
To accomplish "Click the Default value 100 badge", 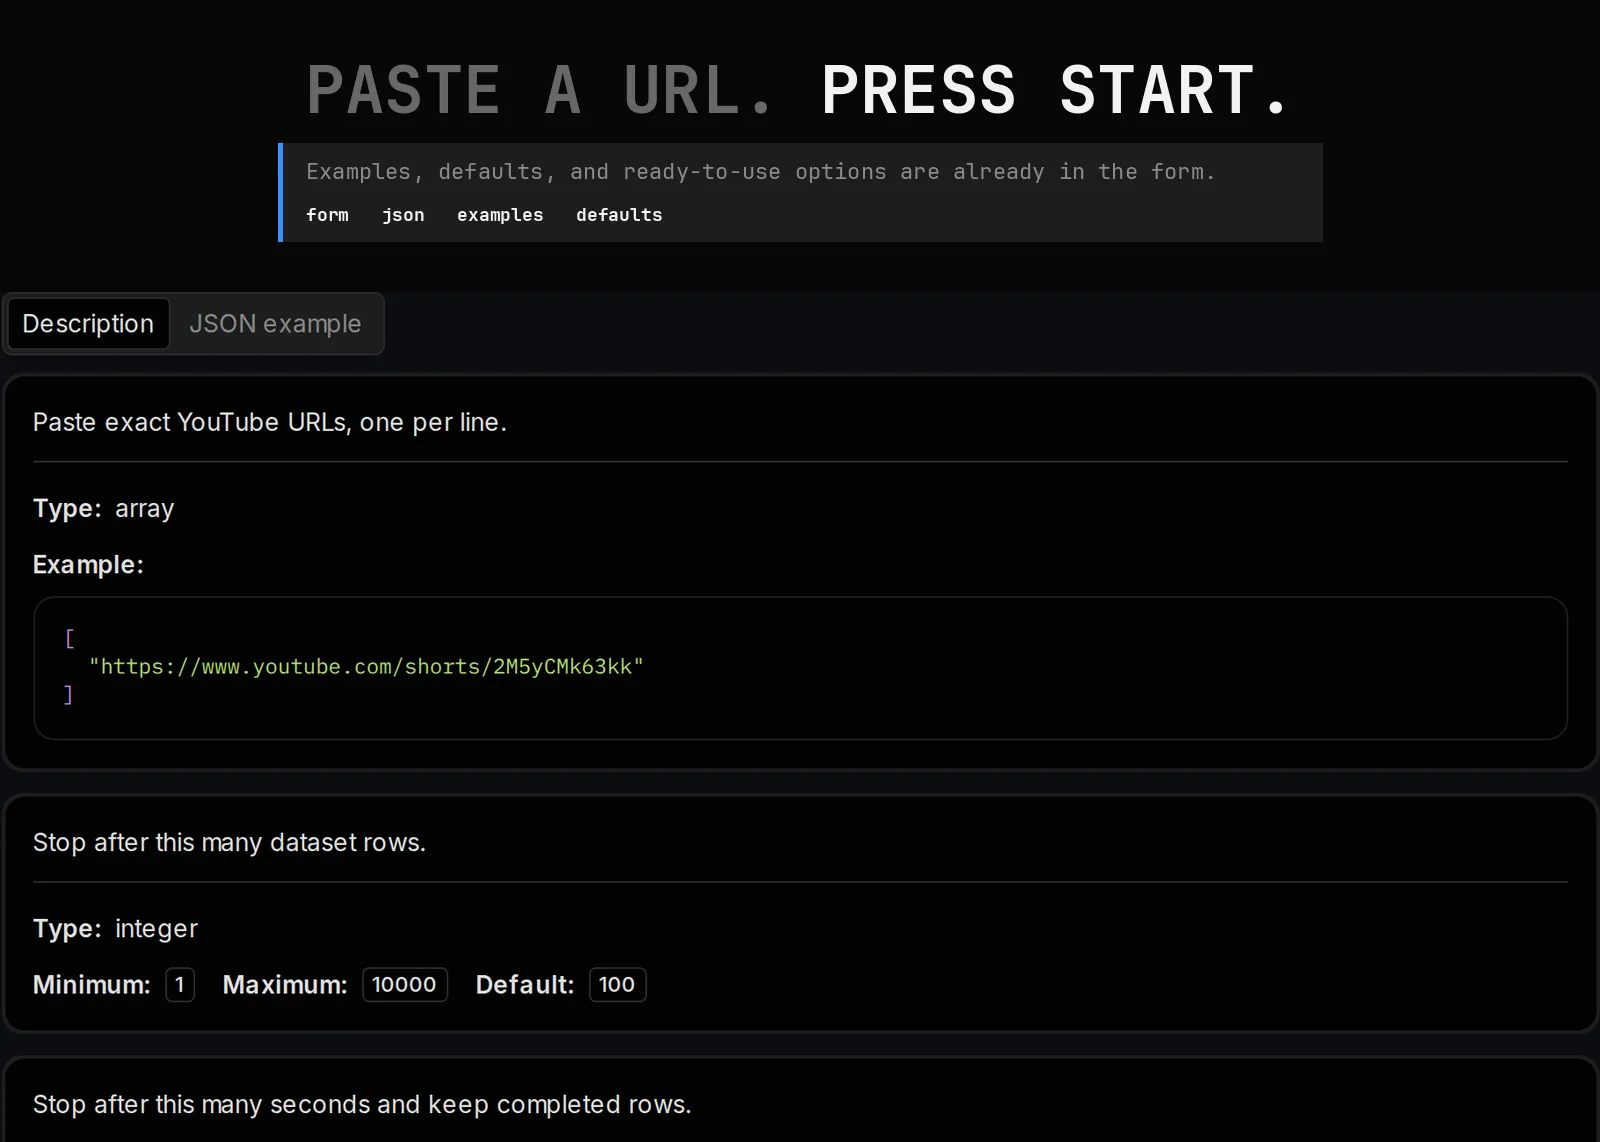I will coord(617,985).
